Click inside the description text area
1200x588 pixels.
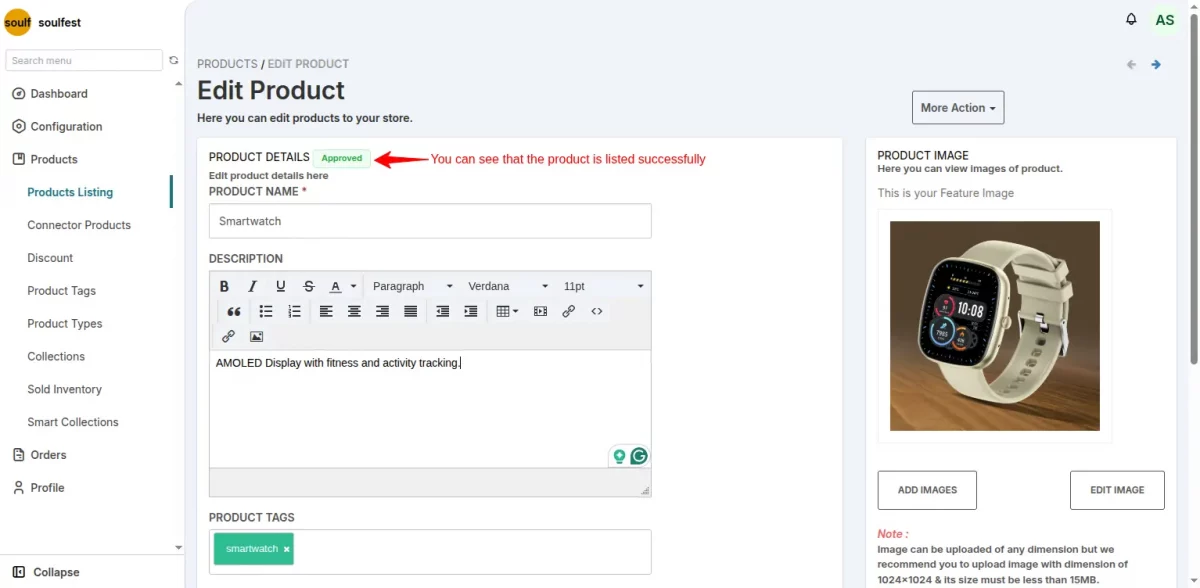(430, 408)
